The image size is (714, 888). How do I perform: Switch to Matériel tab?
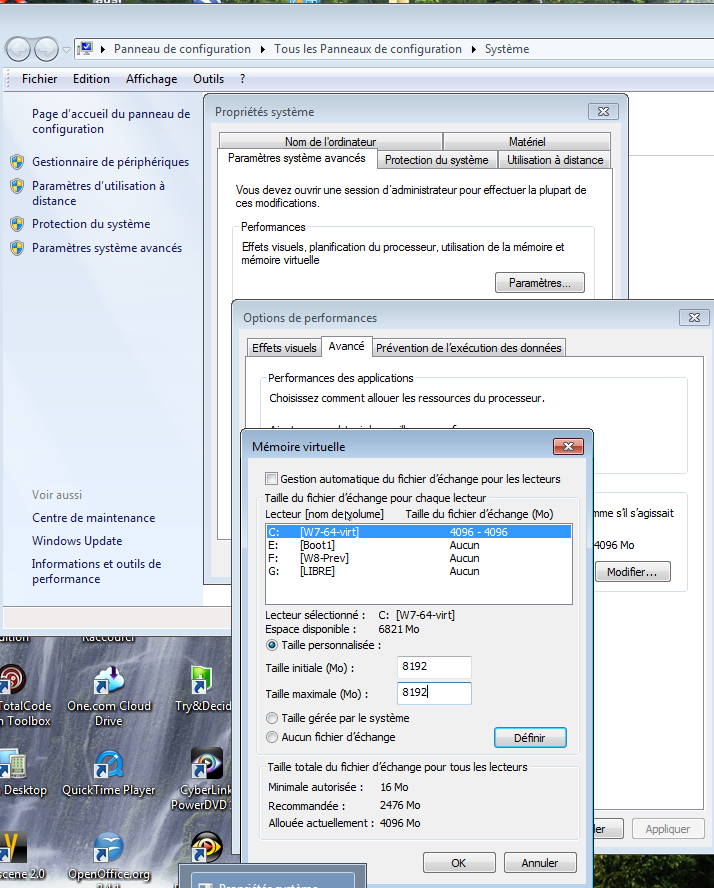tap(527, 142)
